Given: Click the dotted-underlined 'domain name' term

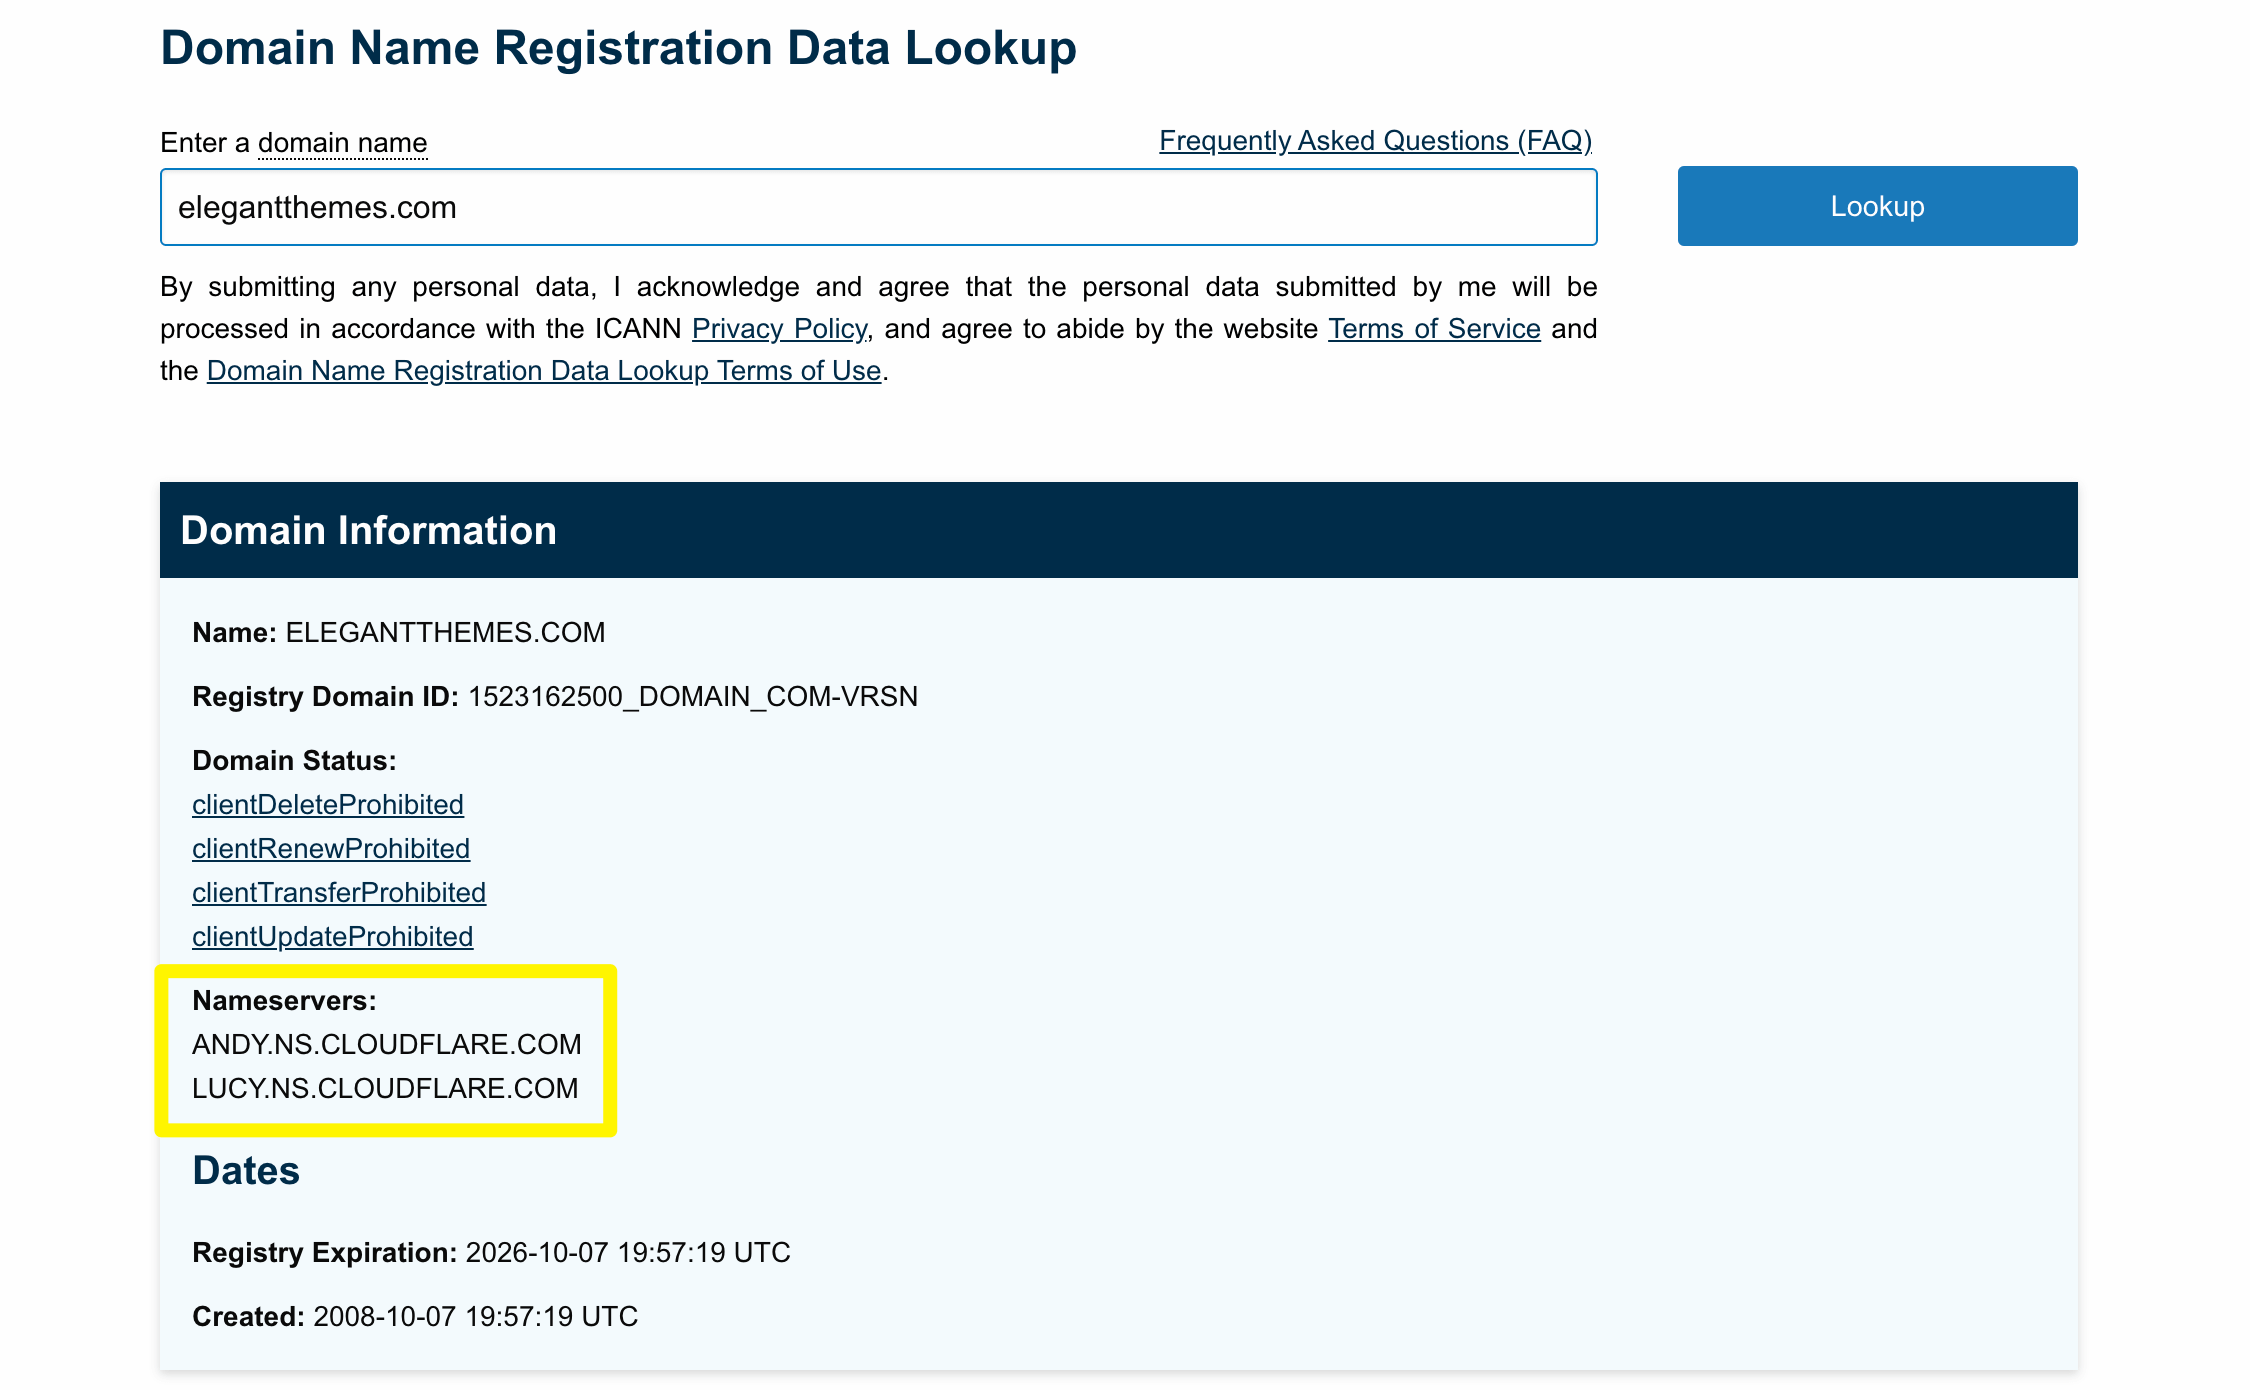Looking at the screenshot, I should click(x=341, y=142).
